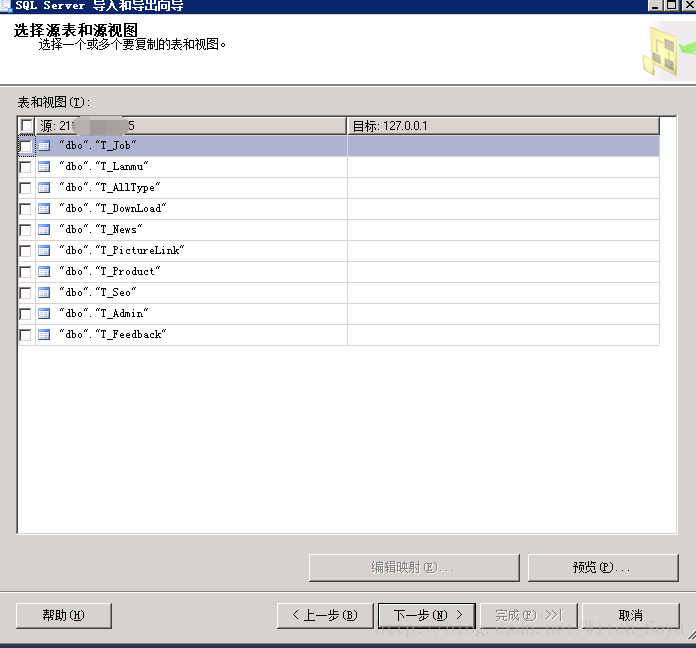
Task: Check the T_Job table checkbox
Action: click(x=25, y=146)
